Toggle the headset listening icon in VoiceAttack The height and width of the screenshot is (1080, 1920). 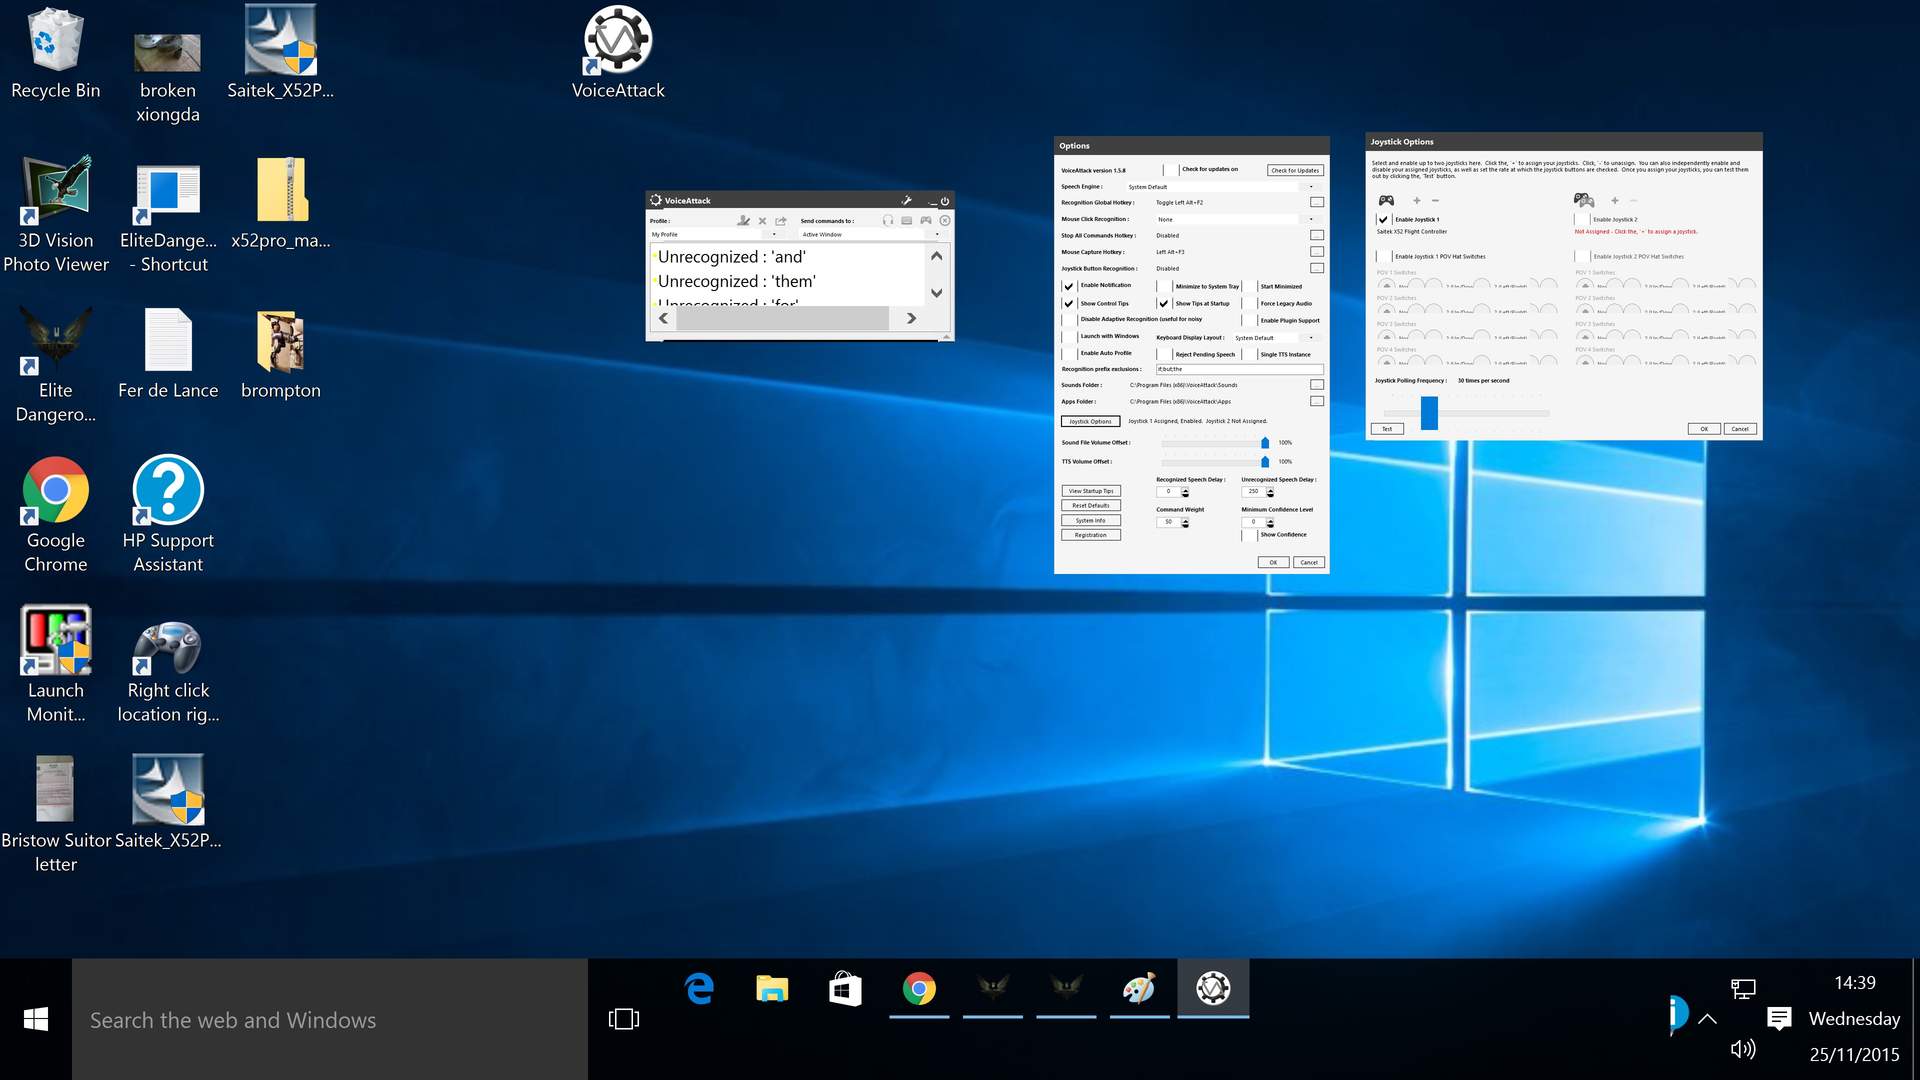[888, 220]
